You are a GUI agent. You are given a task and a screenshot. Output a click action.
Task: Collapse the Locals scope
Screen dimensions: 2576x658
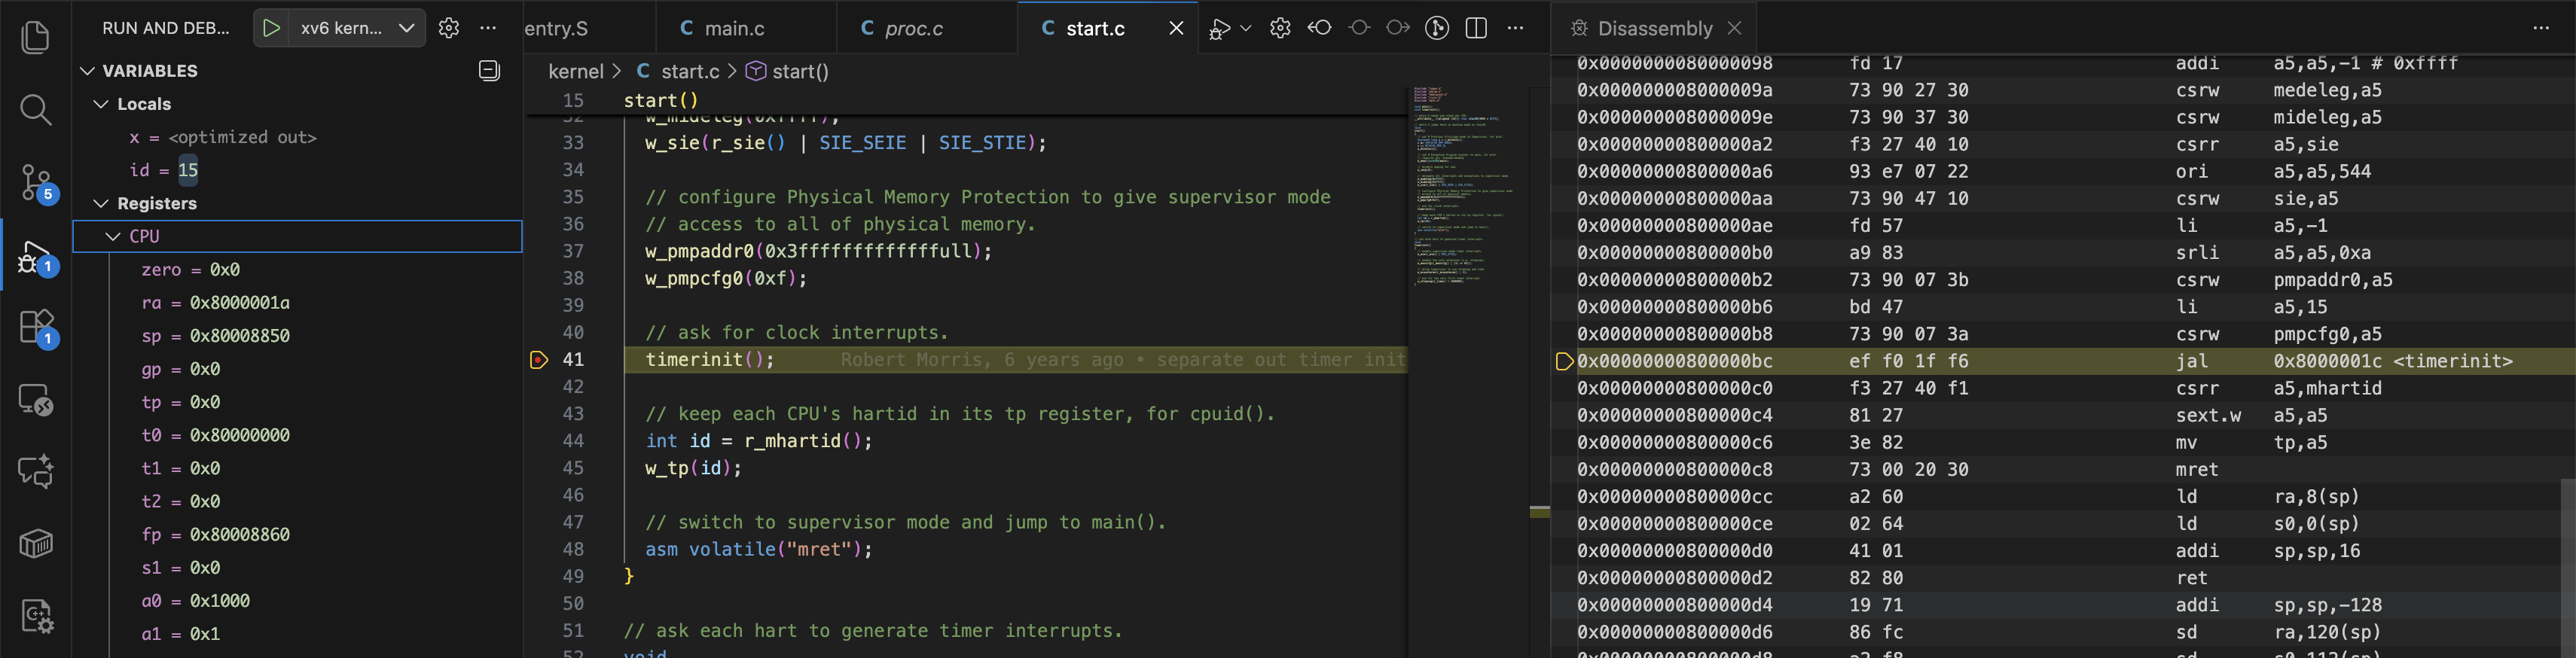coord(101,104)
